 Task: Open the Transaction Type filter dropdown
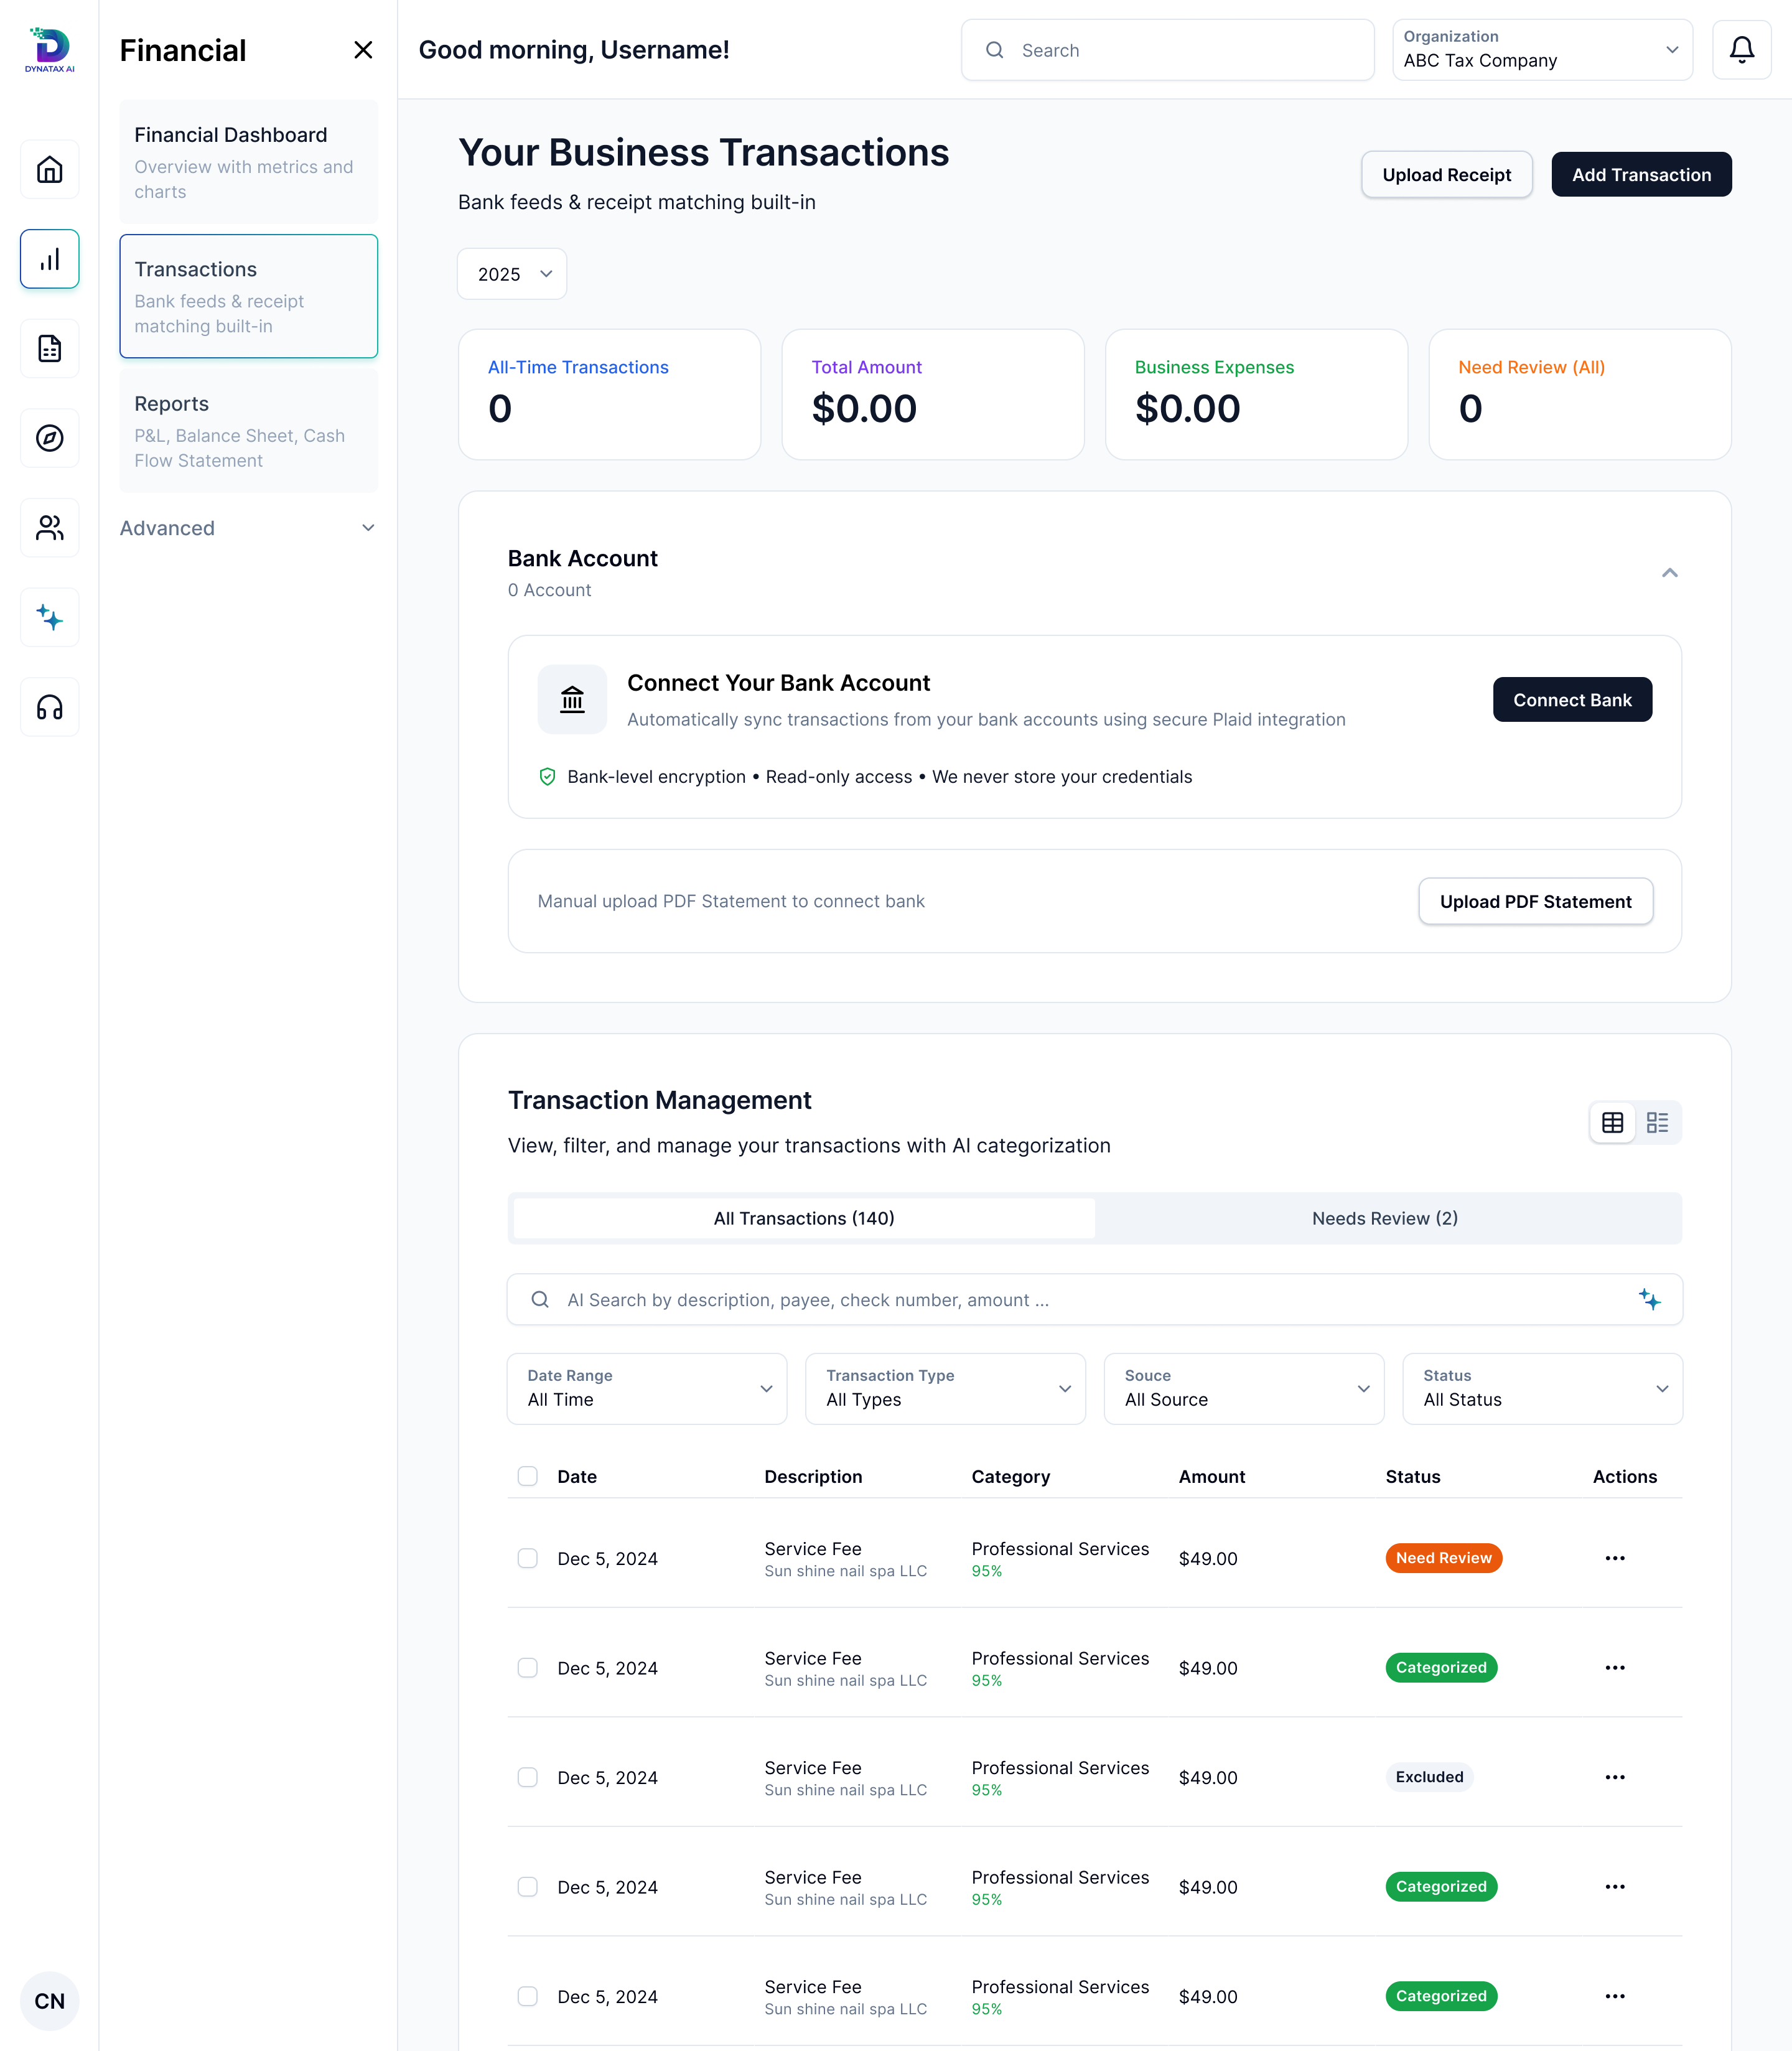pos(945,1388)
